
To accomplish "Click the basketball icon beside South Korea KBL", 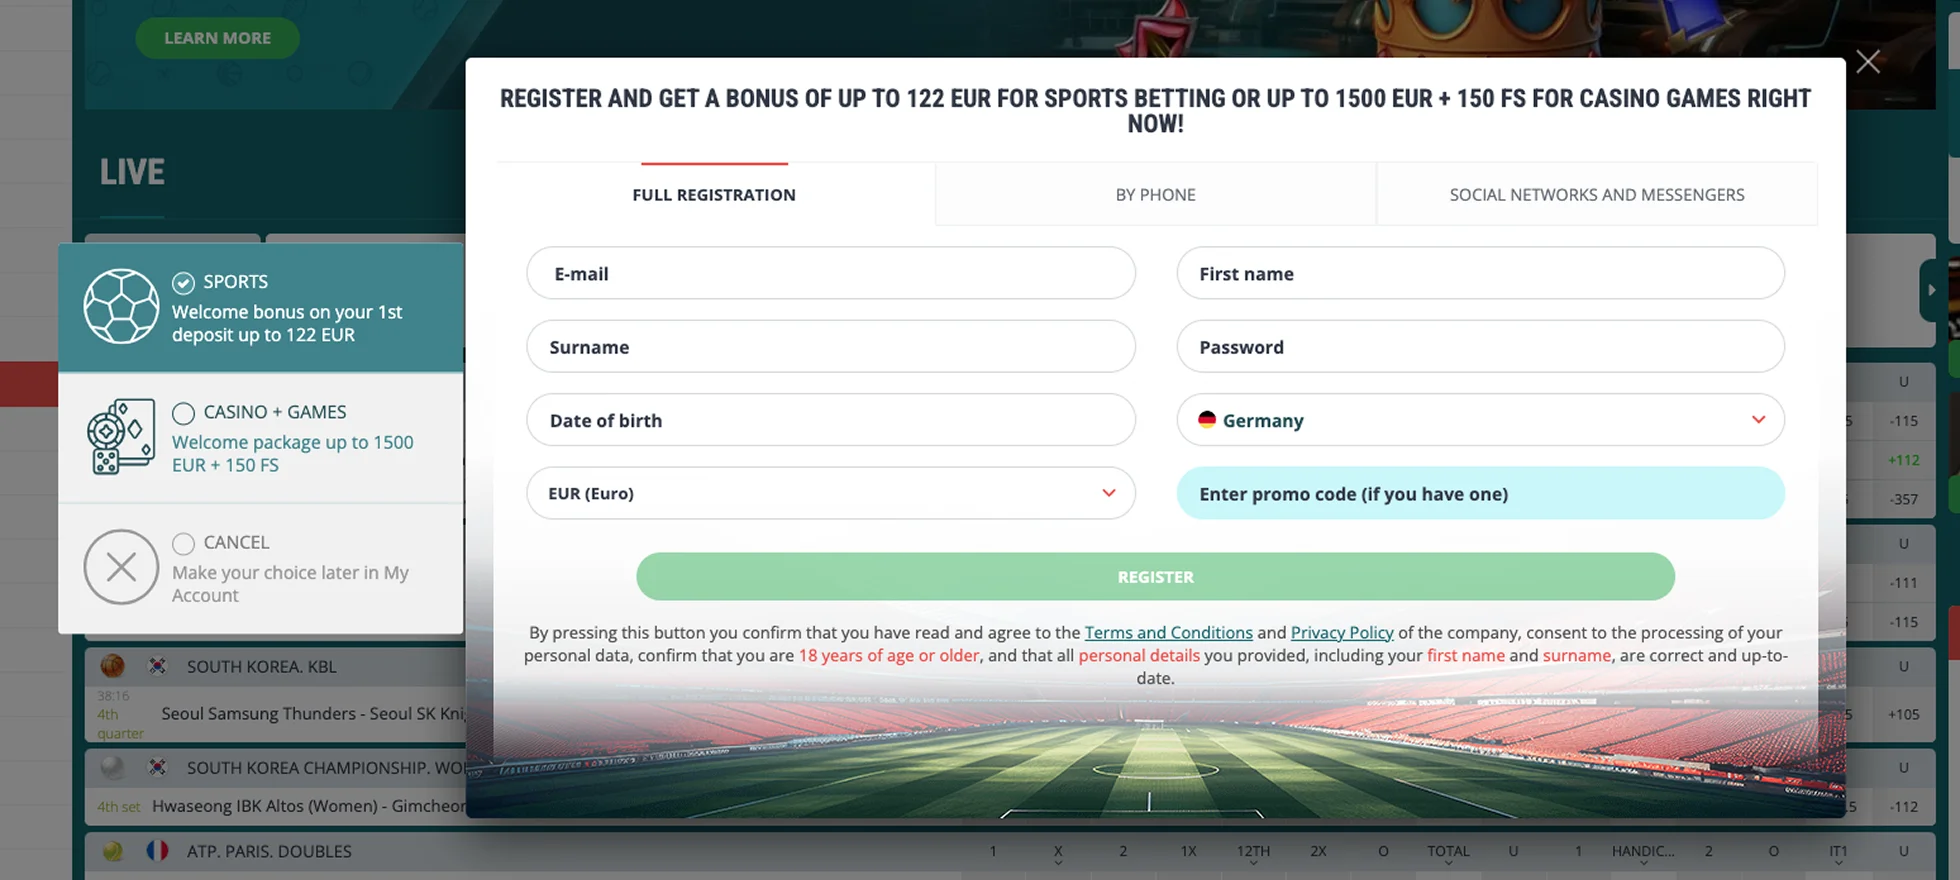I will click(x=112, y=666).
